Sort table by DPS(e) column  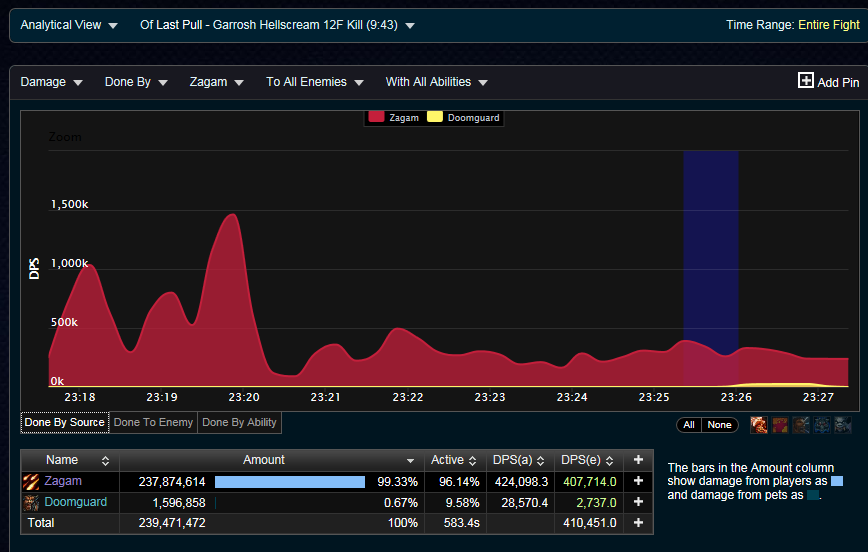pos(588,460)
